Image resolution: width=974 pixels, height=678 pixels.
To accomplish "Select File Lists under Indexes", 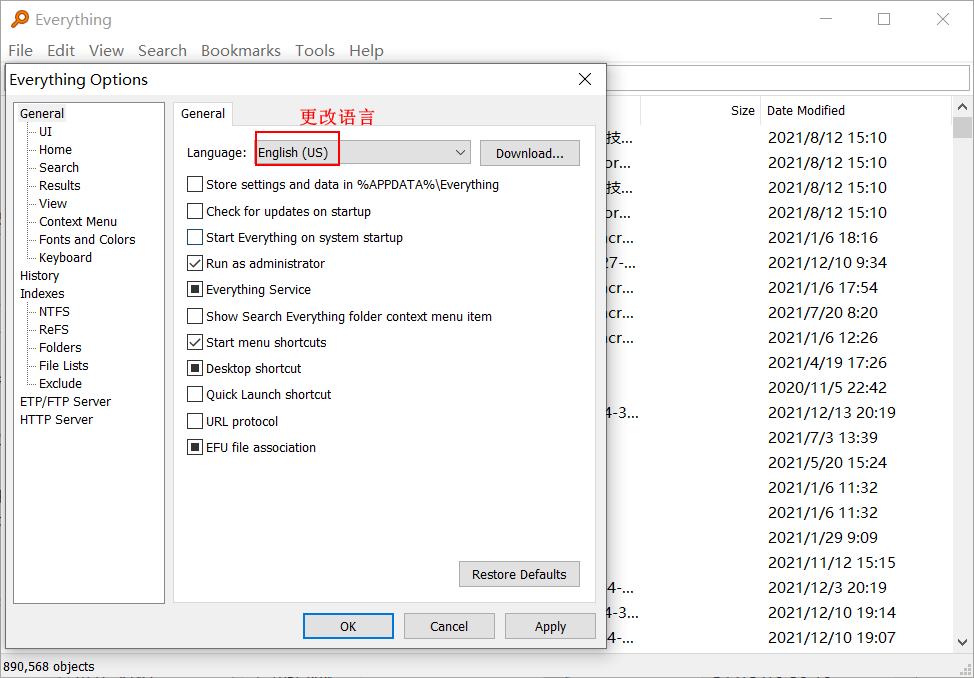I will point(63,365).
